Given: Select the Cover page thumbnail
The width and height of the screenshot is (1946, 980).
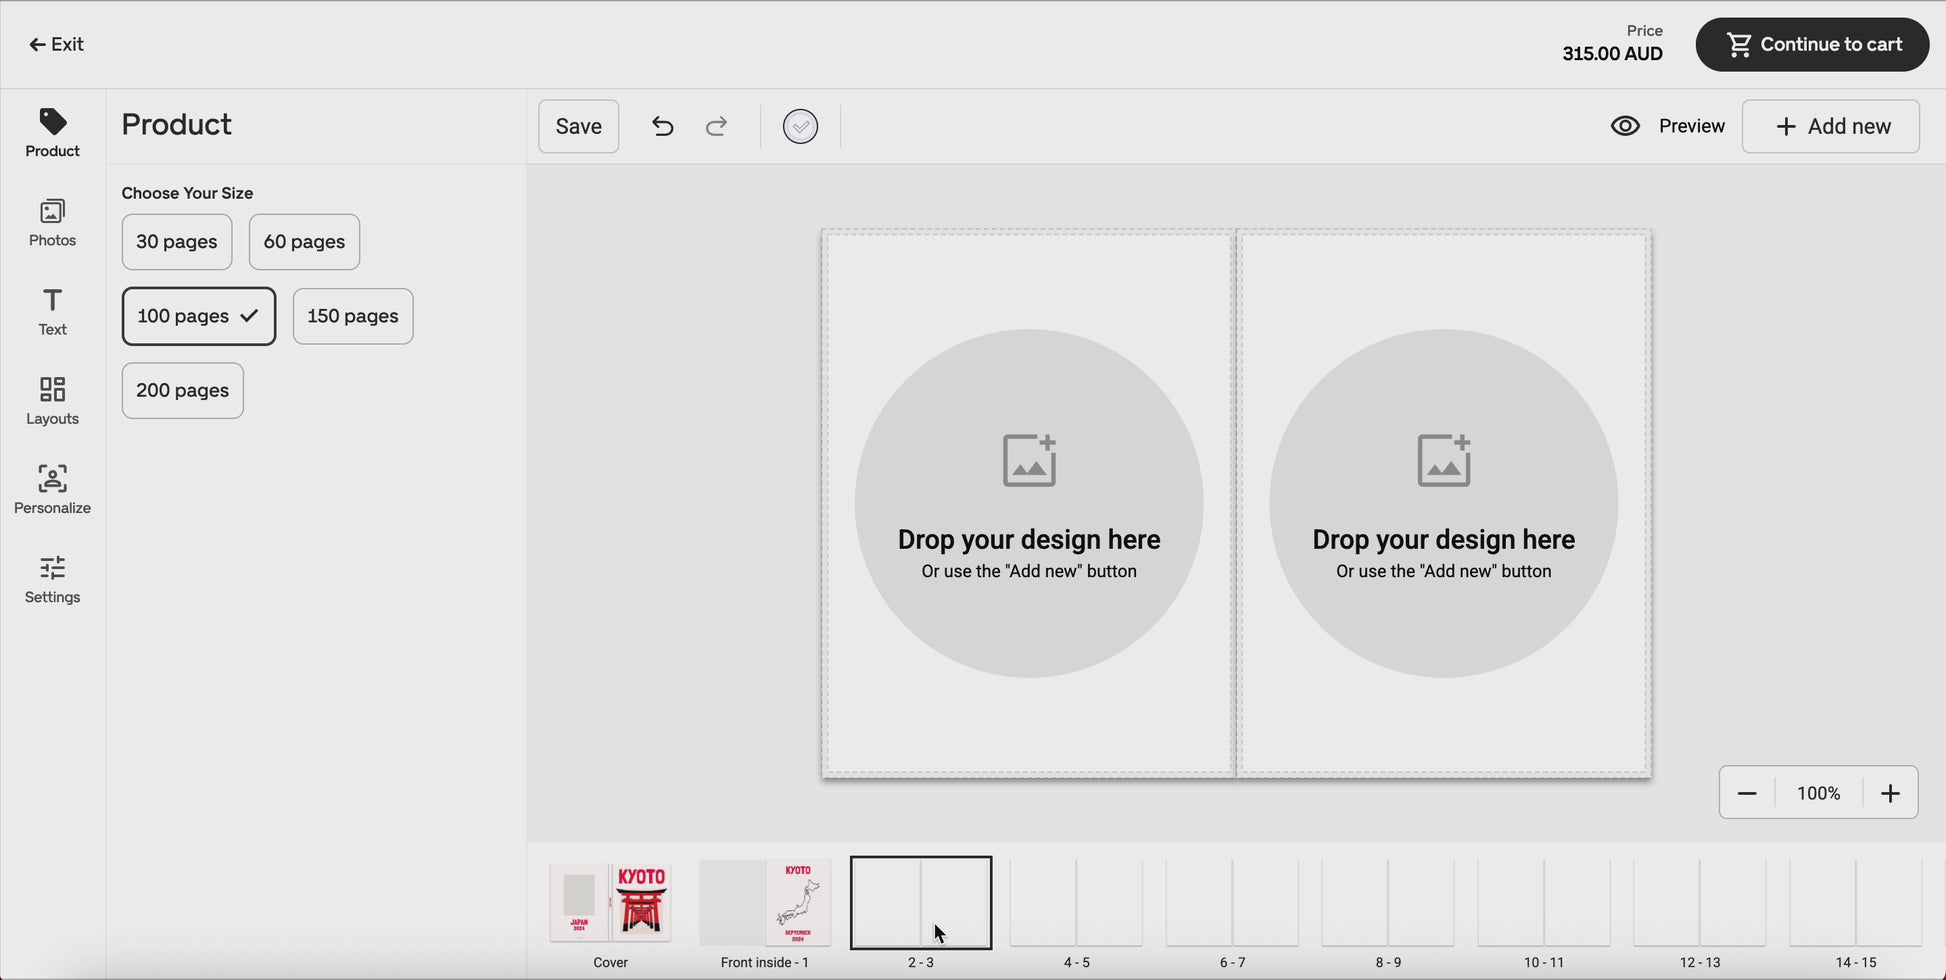Looking at the screenshot, I should tap(610, 903).
